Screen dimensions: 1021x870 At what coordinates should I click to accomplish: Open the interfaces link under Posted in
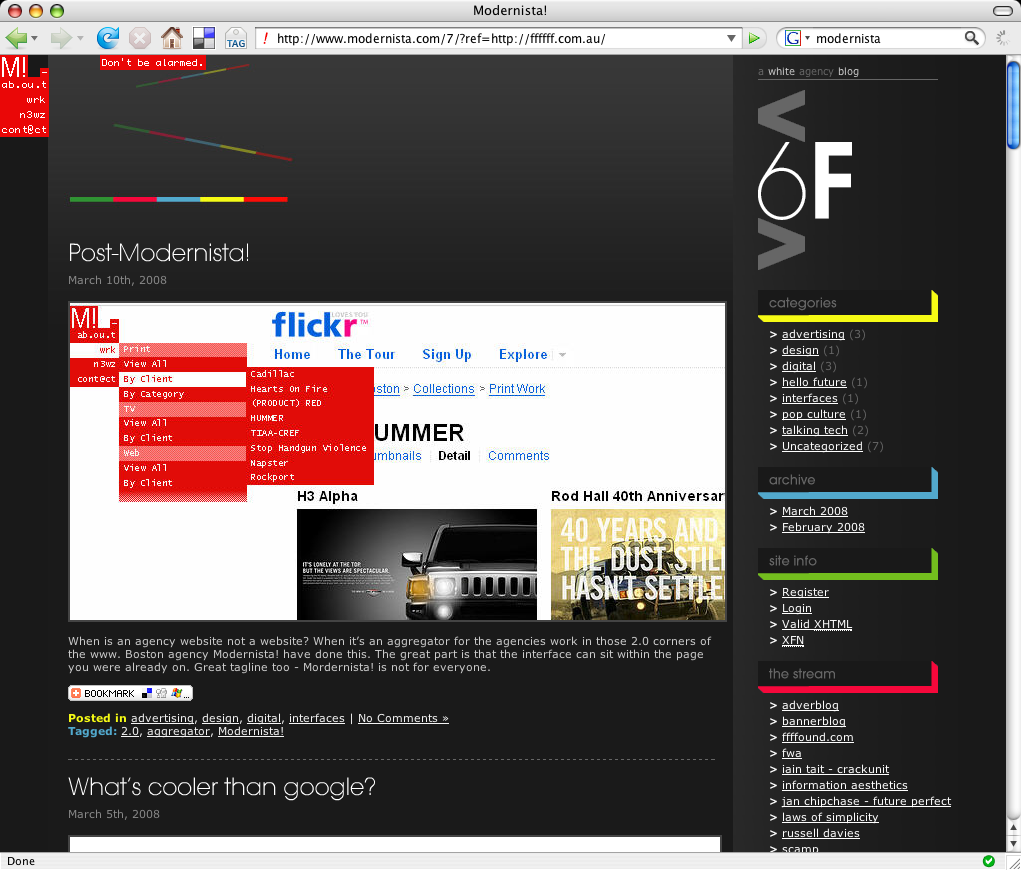click(316, 718)
